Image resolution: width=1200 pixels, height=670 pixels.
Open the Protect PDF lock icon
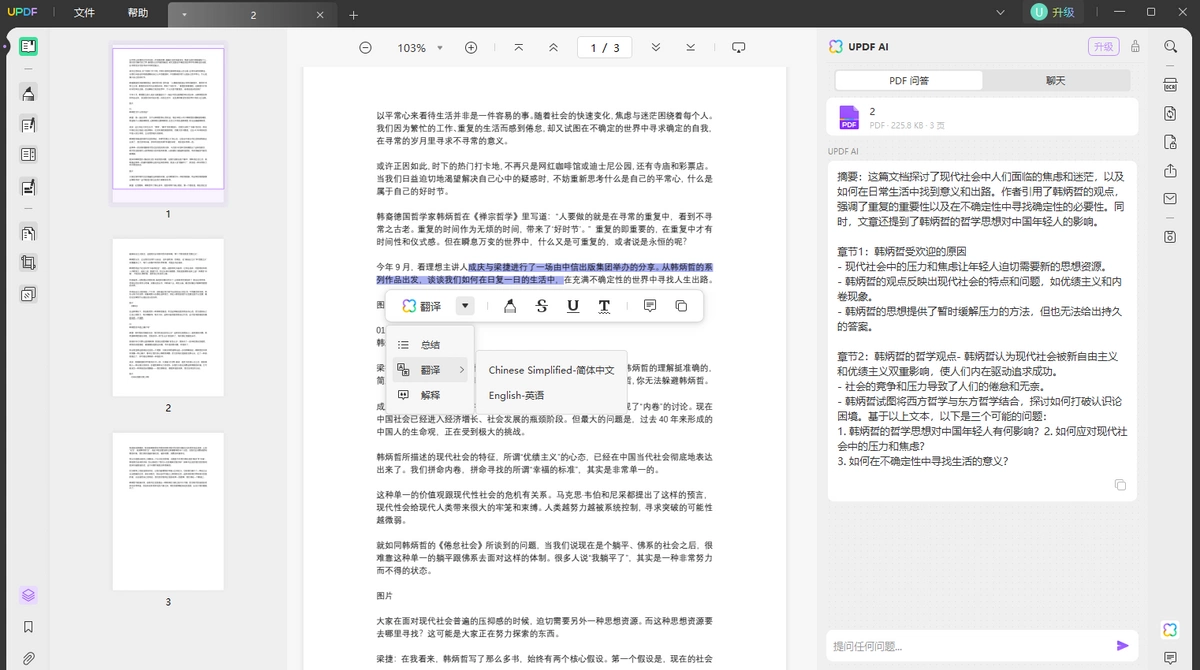click(x=1170, y=143)
